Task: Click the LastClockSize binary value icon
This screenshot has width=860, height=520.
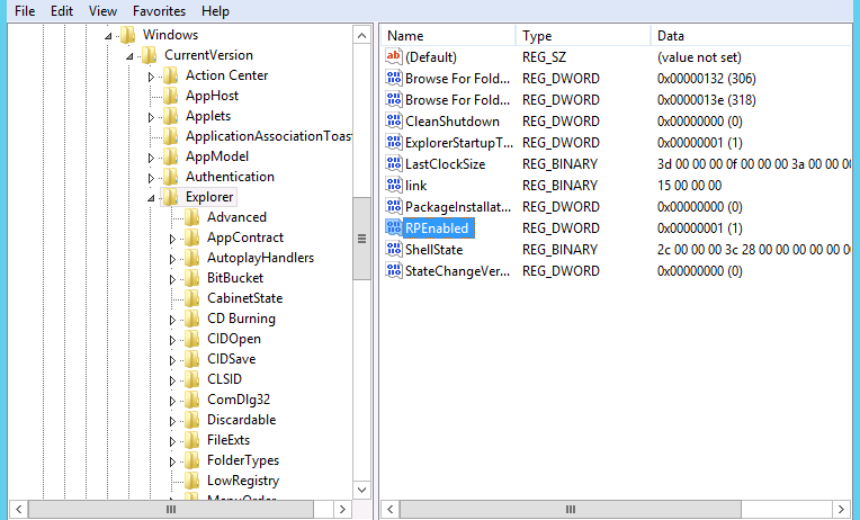Action: click(x=393, y=164)
